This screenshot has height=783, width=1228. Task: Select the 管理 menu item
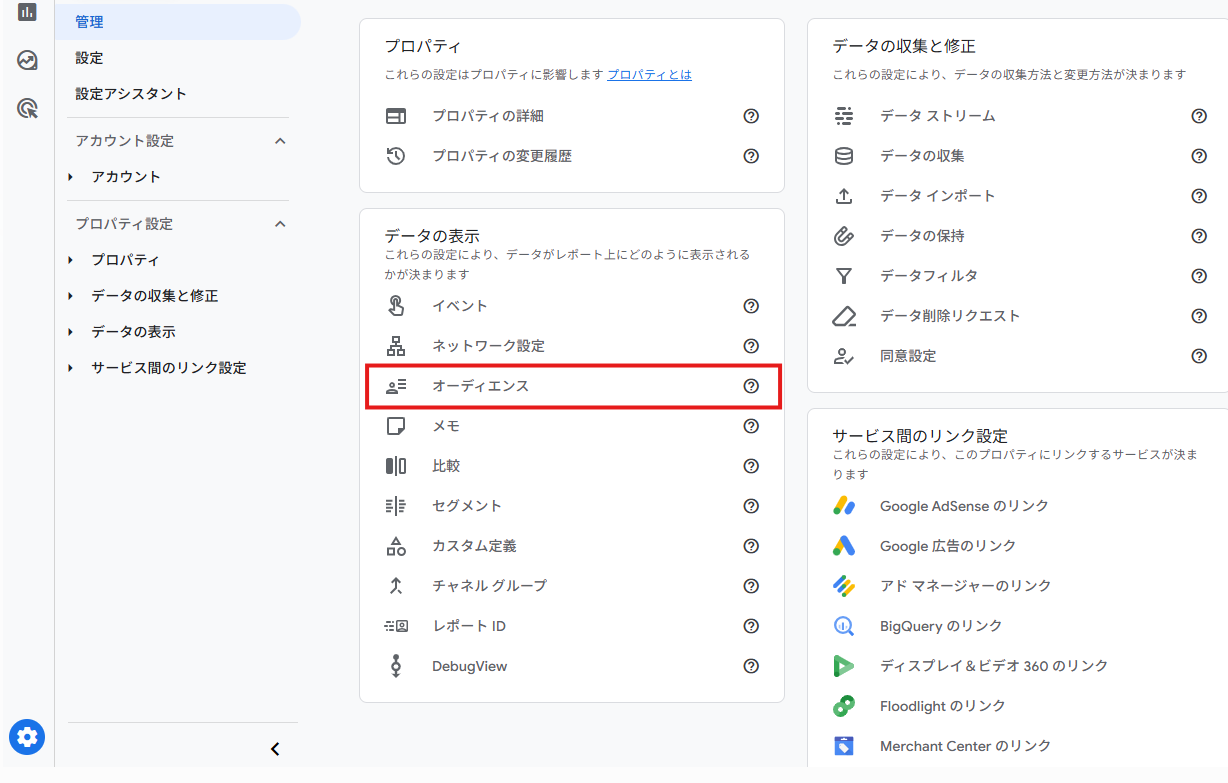pyautogui.click(x=90, y=22)
